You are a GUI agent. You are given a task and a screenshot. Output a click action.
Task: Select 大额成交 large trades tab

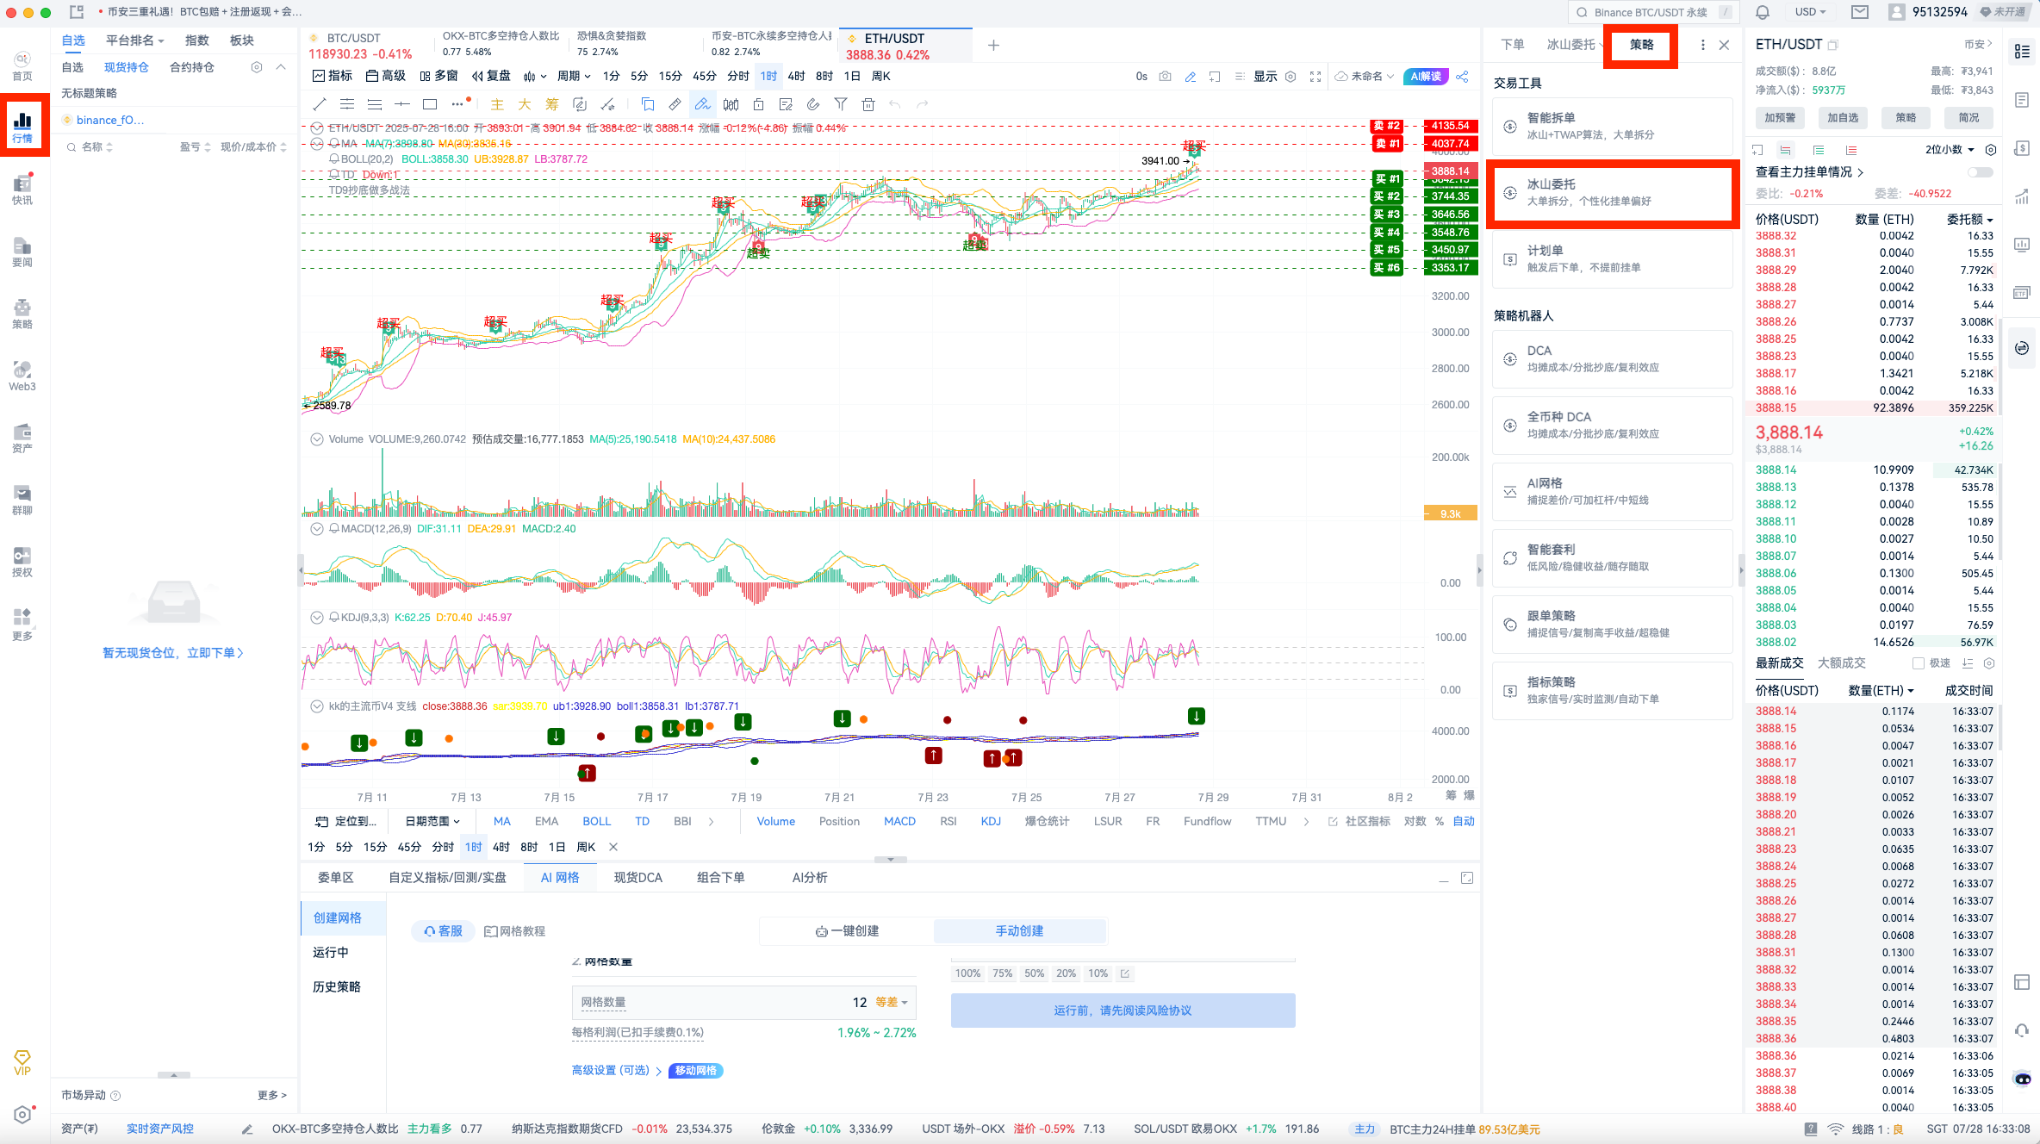pos(1841,663)
